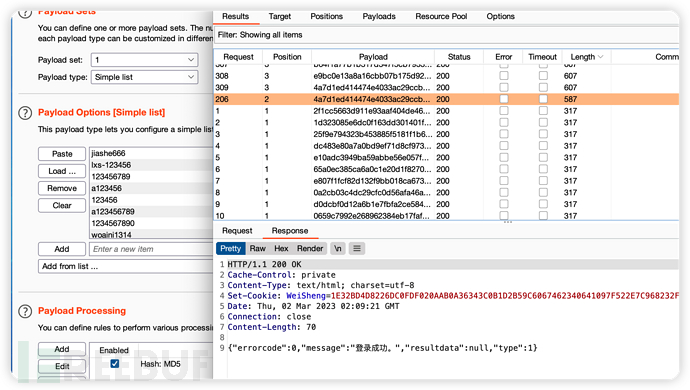Sort by Error column header
The width and height of the screenshot is (690, 390).
pyautogui.click(x=503, y=57)
